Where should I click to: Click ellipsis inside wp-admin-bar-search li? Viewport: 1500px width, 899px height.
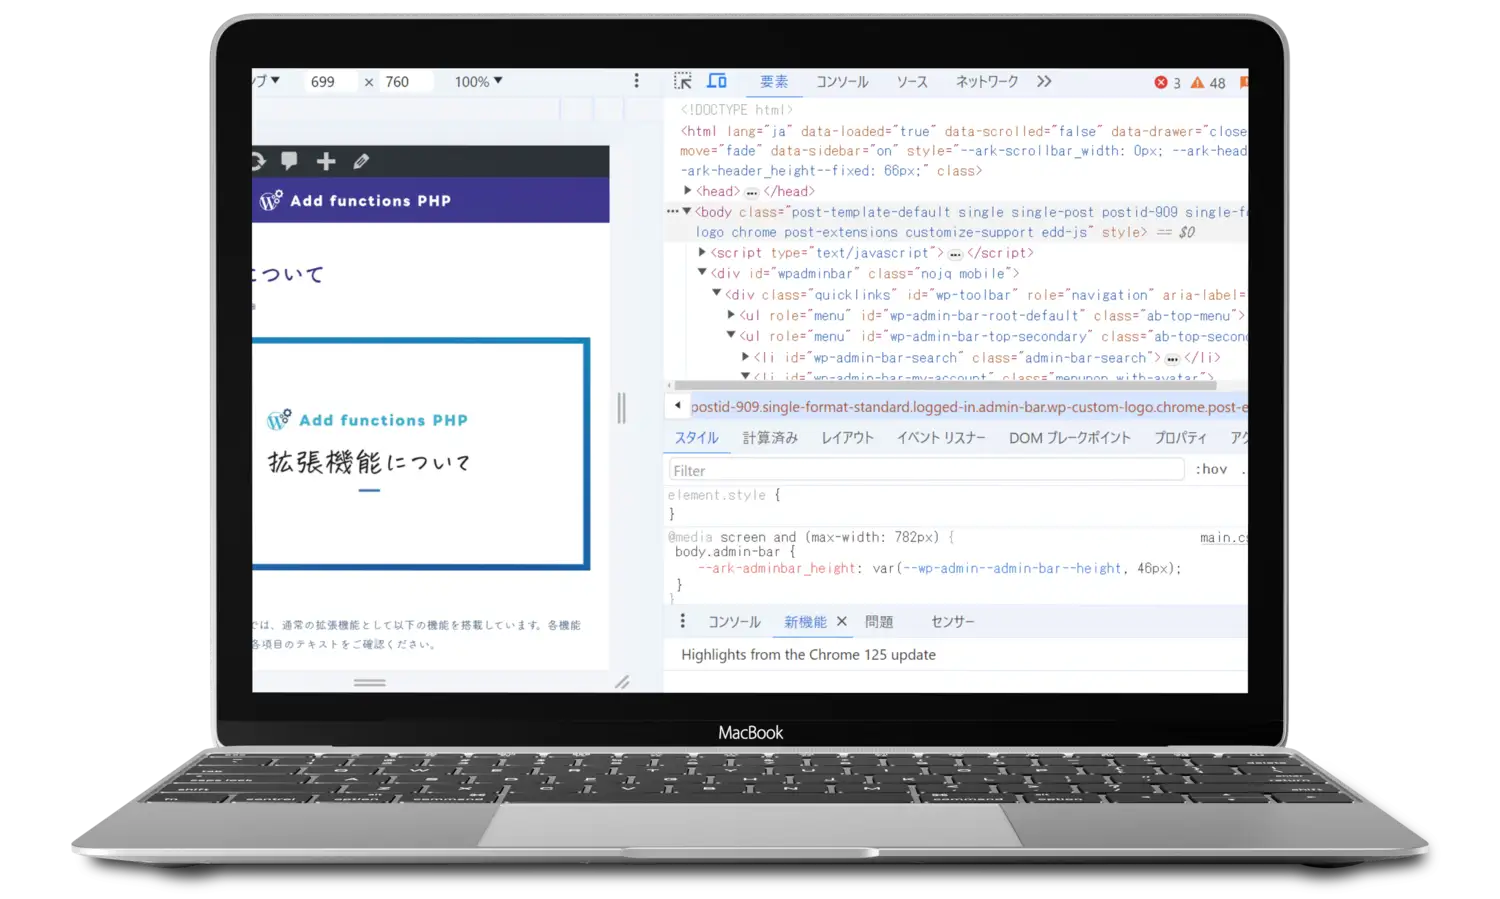tap(1172, 359)
